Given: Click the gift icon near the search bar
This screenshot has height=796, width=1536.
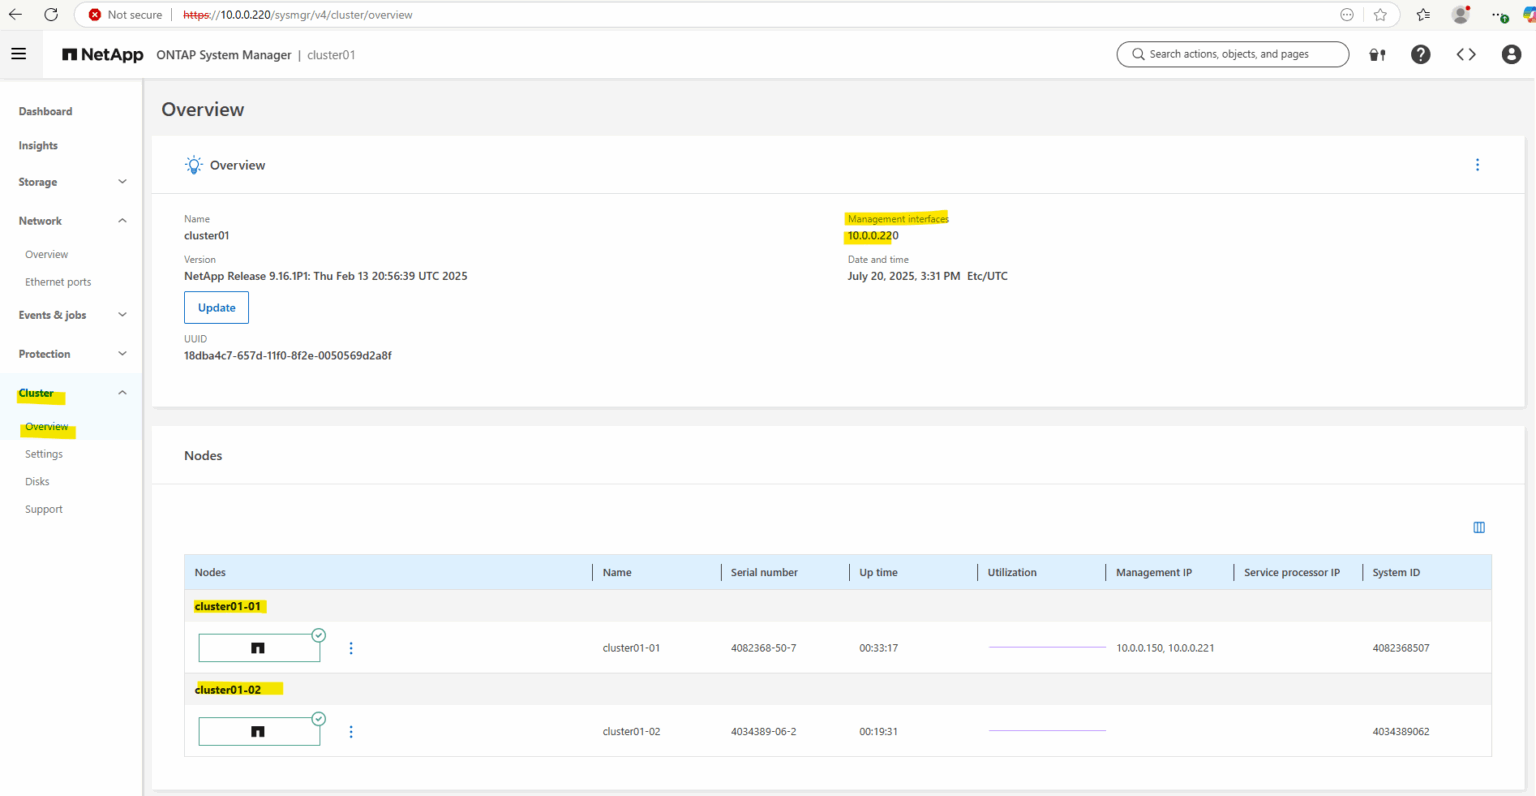Looking at the screenshot, I should tap(1377, 54).
